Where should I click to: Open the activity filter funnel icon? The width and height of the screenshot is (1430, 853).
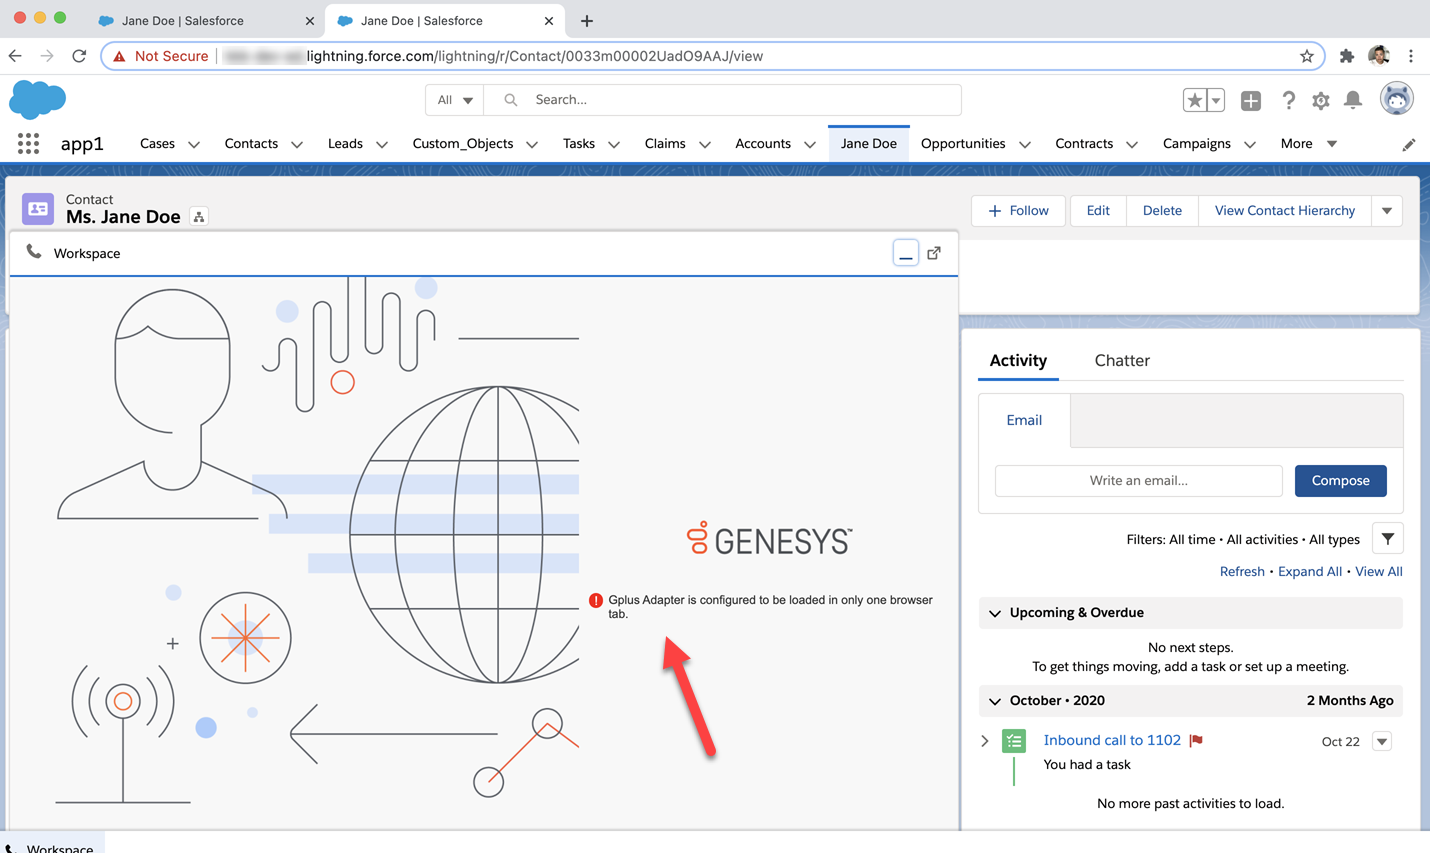(1387, 539)
